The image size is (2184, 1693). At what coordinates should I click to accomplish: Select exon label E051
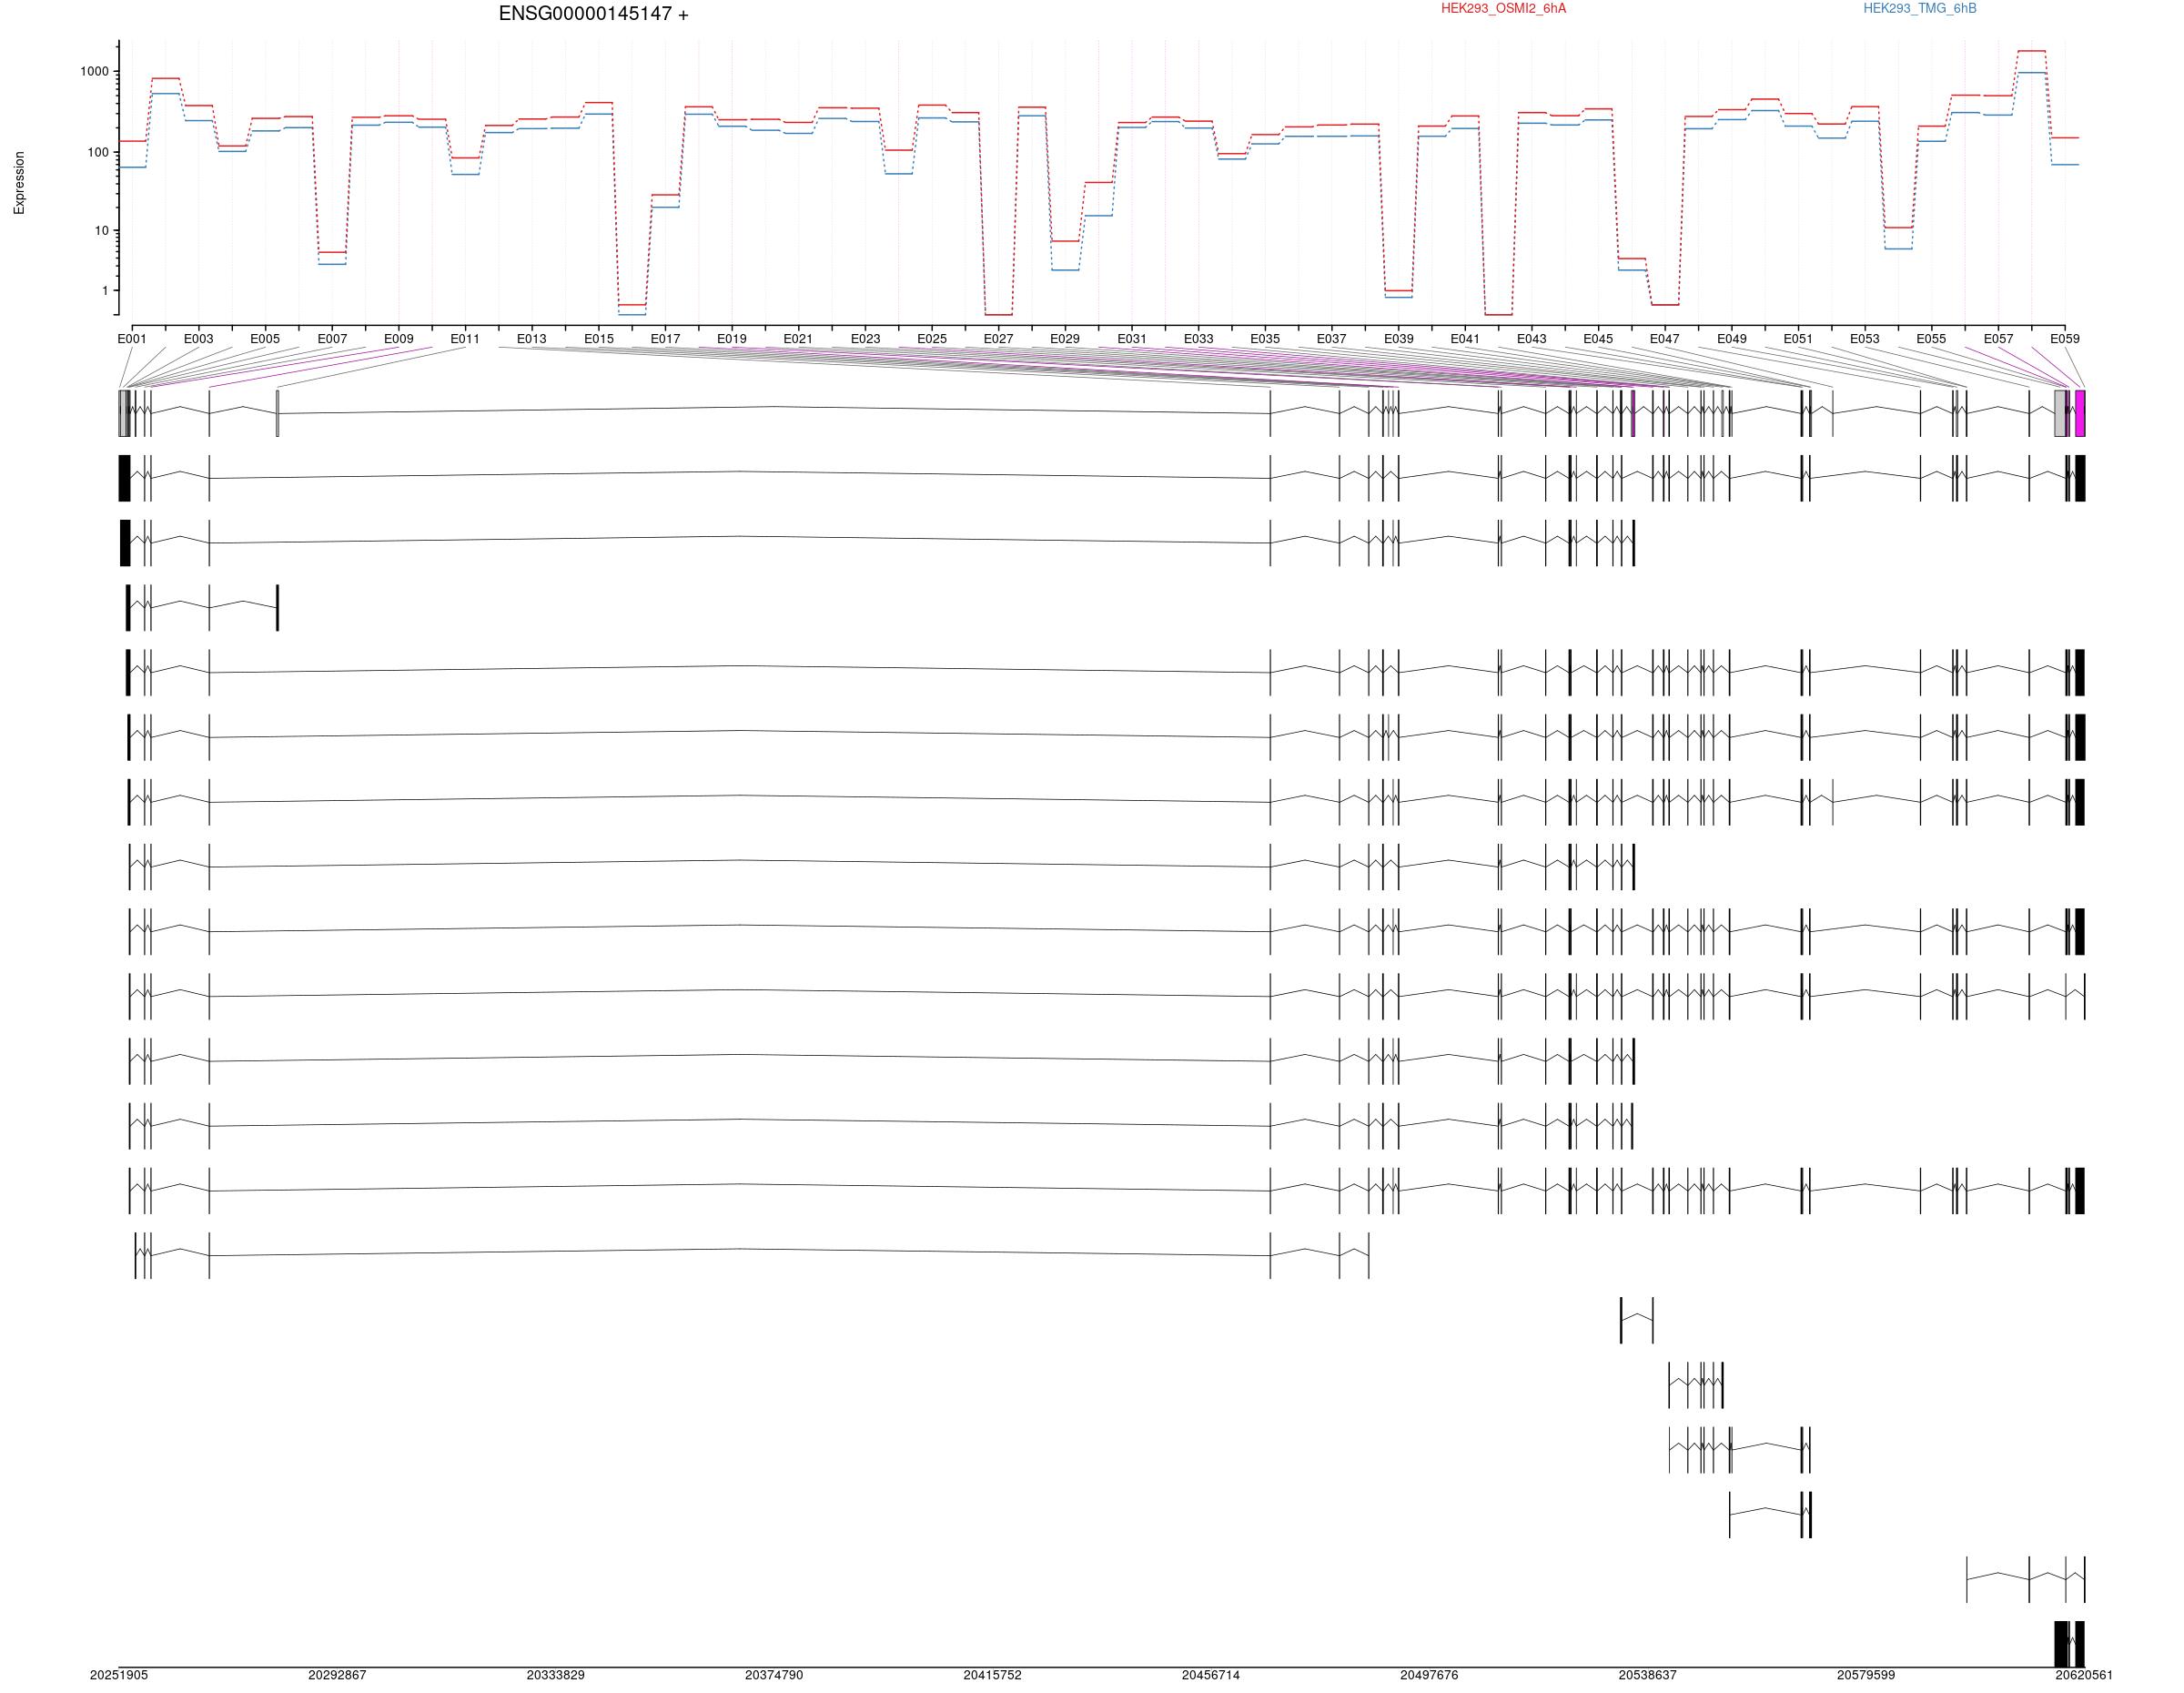coord(1798,339)
